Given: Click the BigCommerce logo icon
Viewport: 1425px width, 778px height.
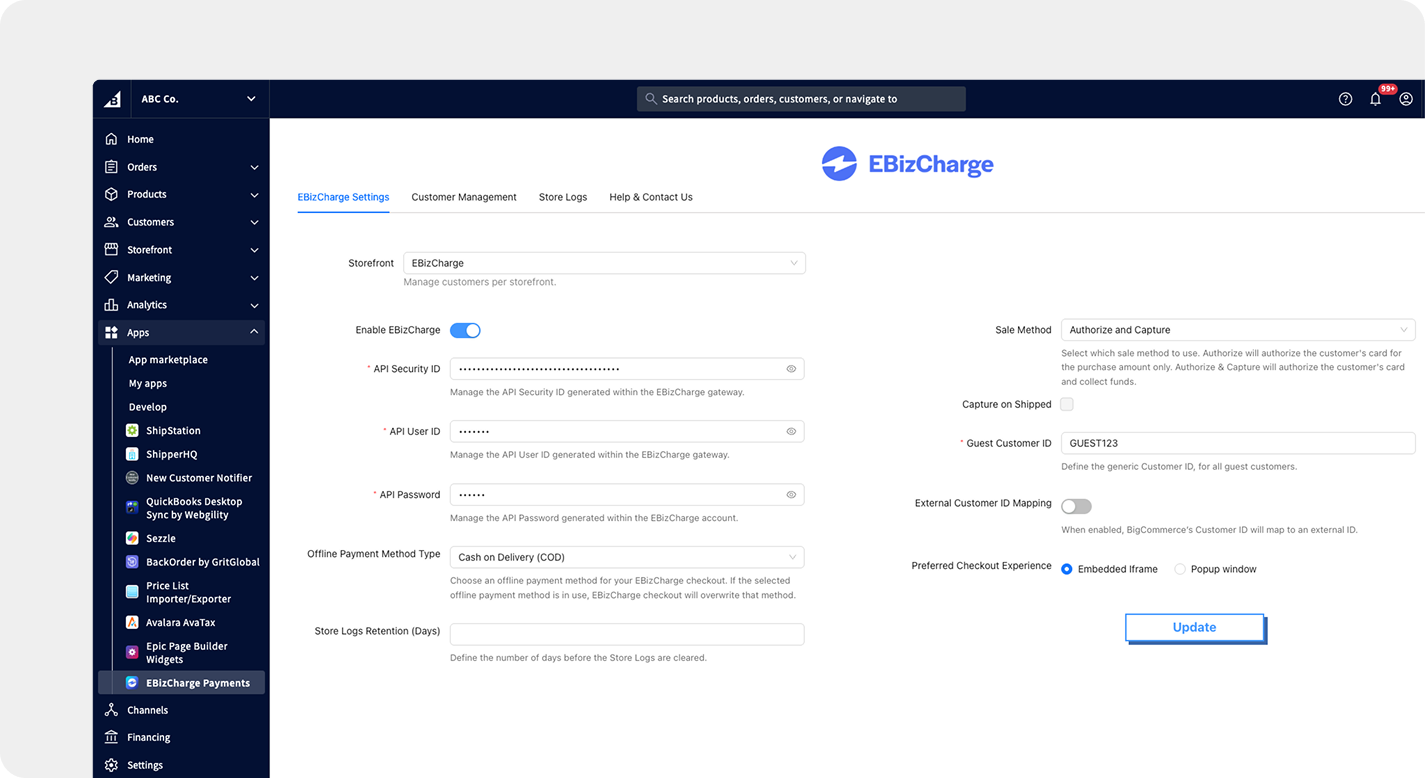Looking at the screenshot, I should [113, 99].
